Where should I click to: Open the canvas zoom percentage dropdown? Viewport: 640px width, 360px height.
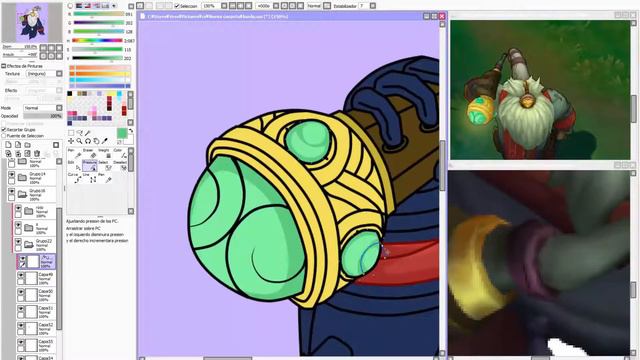click(224, 6)
